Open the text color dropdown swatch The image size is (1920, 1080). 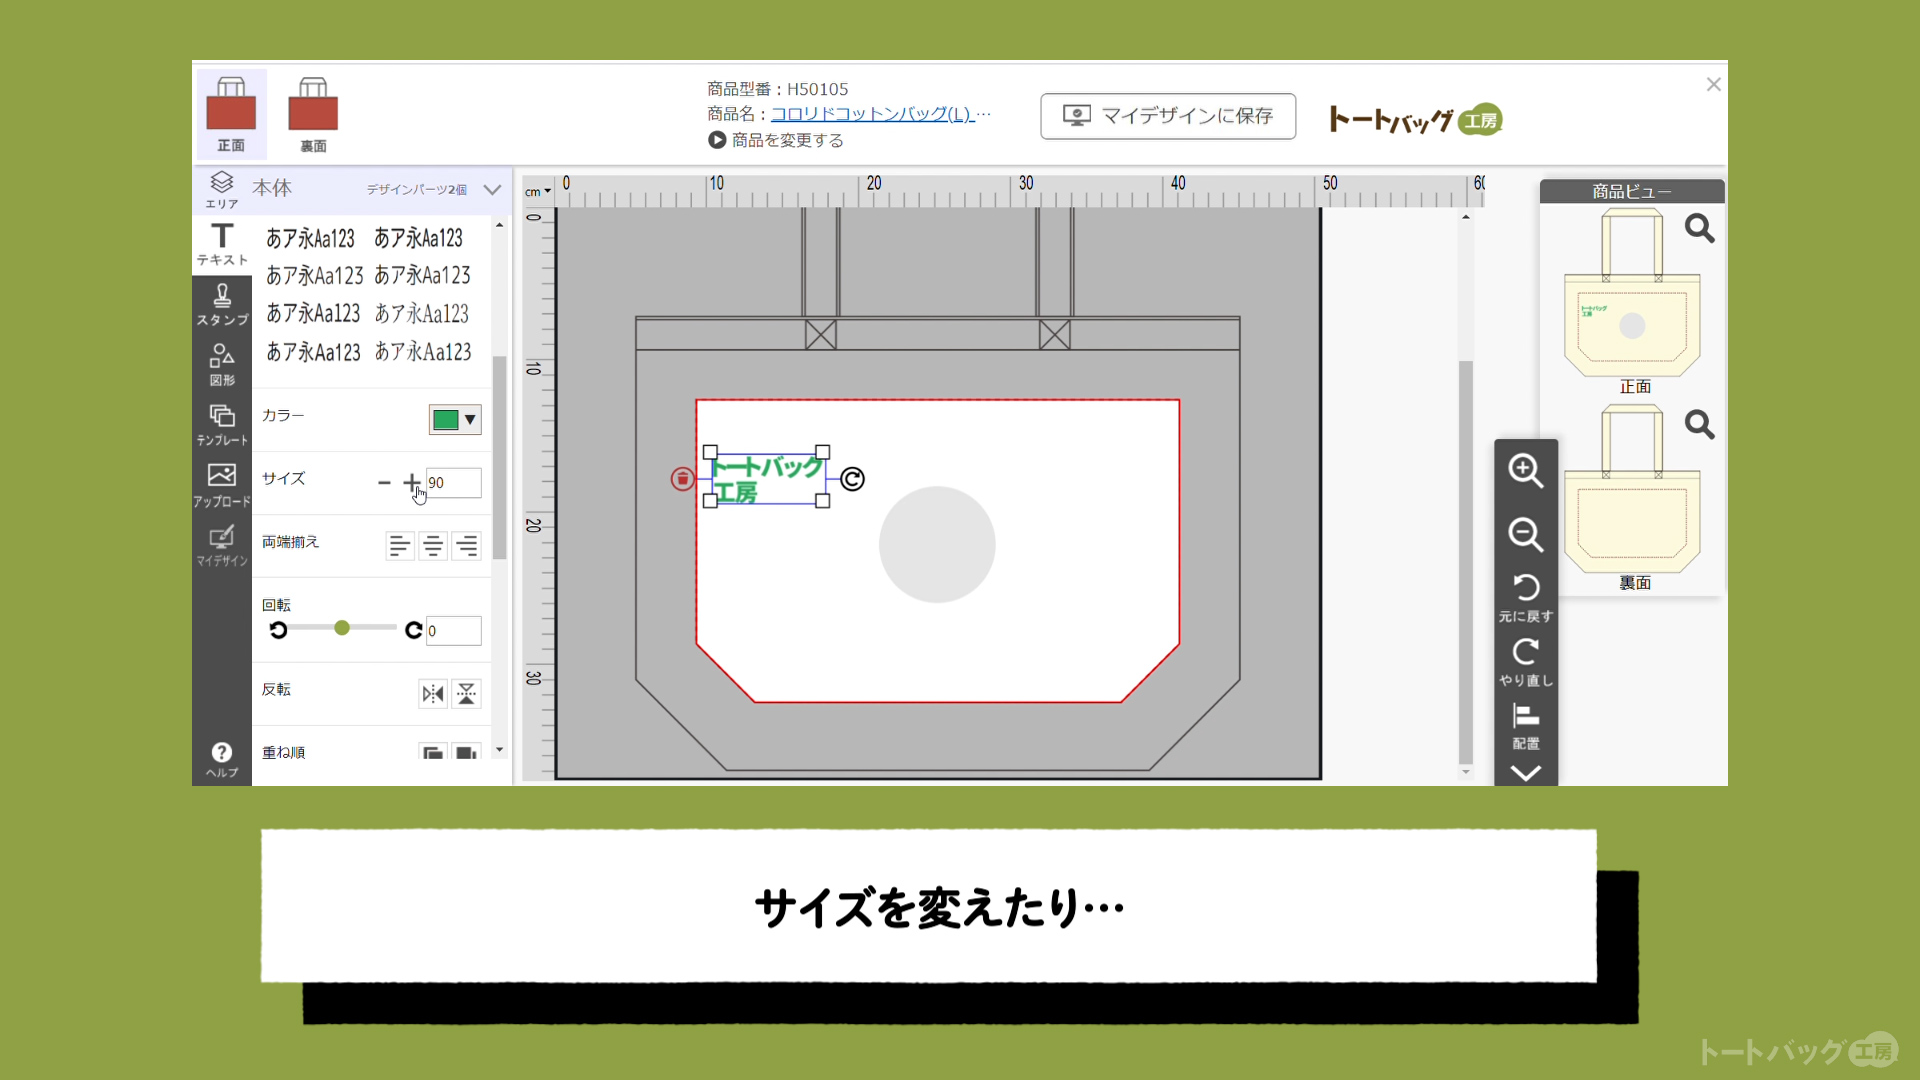pos(455,420)
